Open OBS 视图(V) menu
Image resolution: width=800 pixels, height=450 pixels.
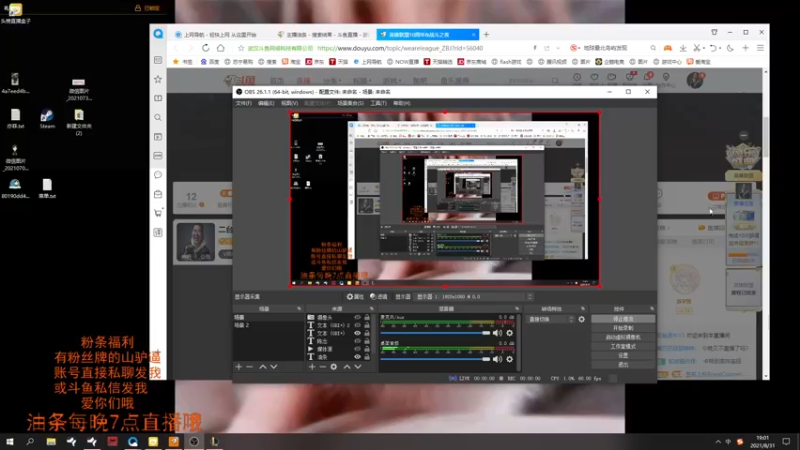pos(289,103)
